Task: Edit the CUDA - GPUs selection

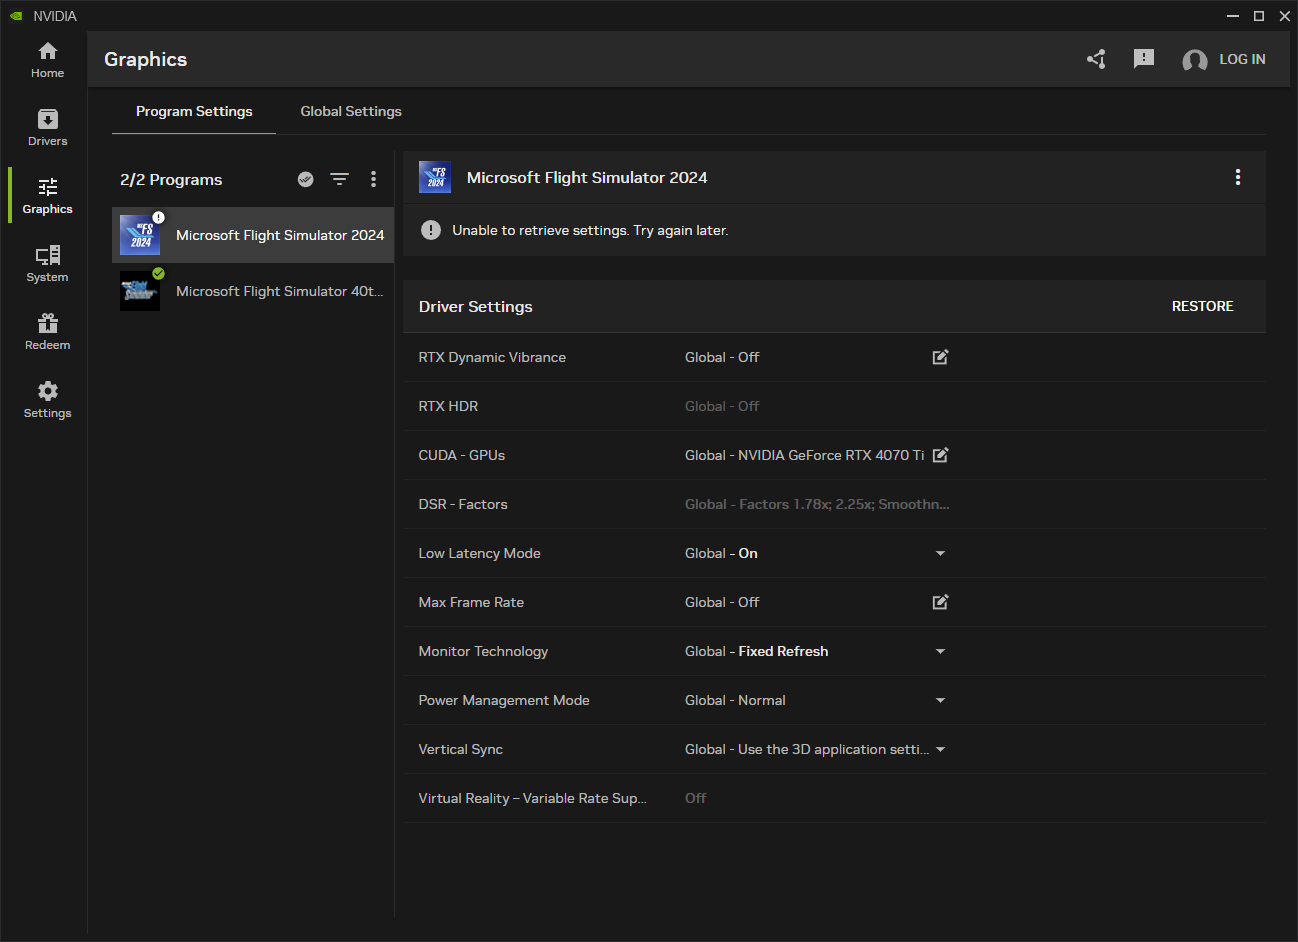Action: tap(940, 455)
